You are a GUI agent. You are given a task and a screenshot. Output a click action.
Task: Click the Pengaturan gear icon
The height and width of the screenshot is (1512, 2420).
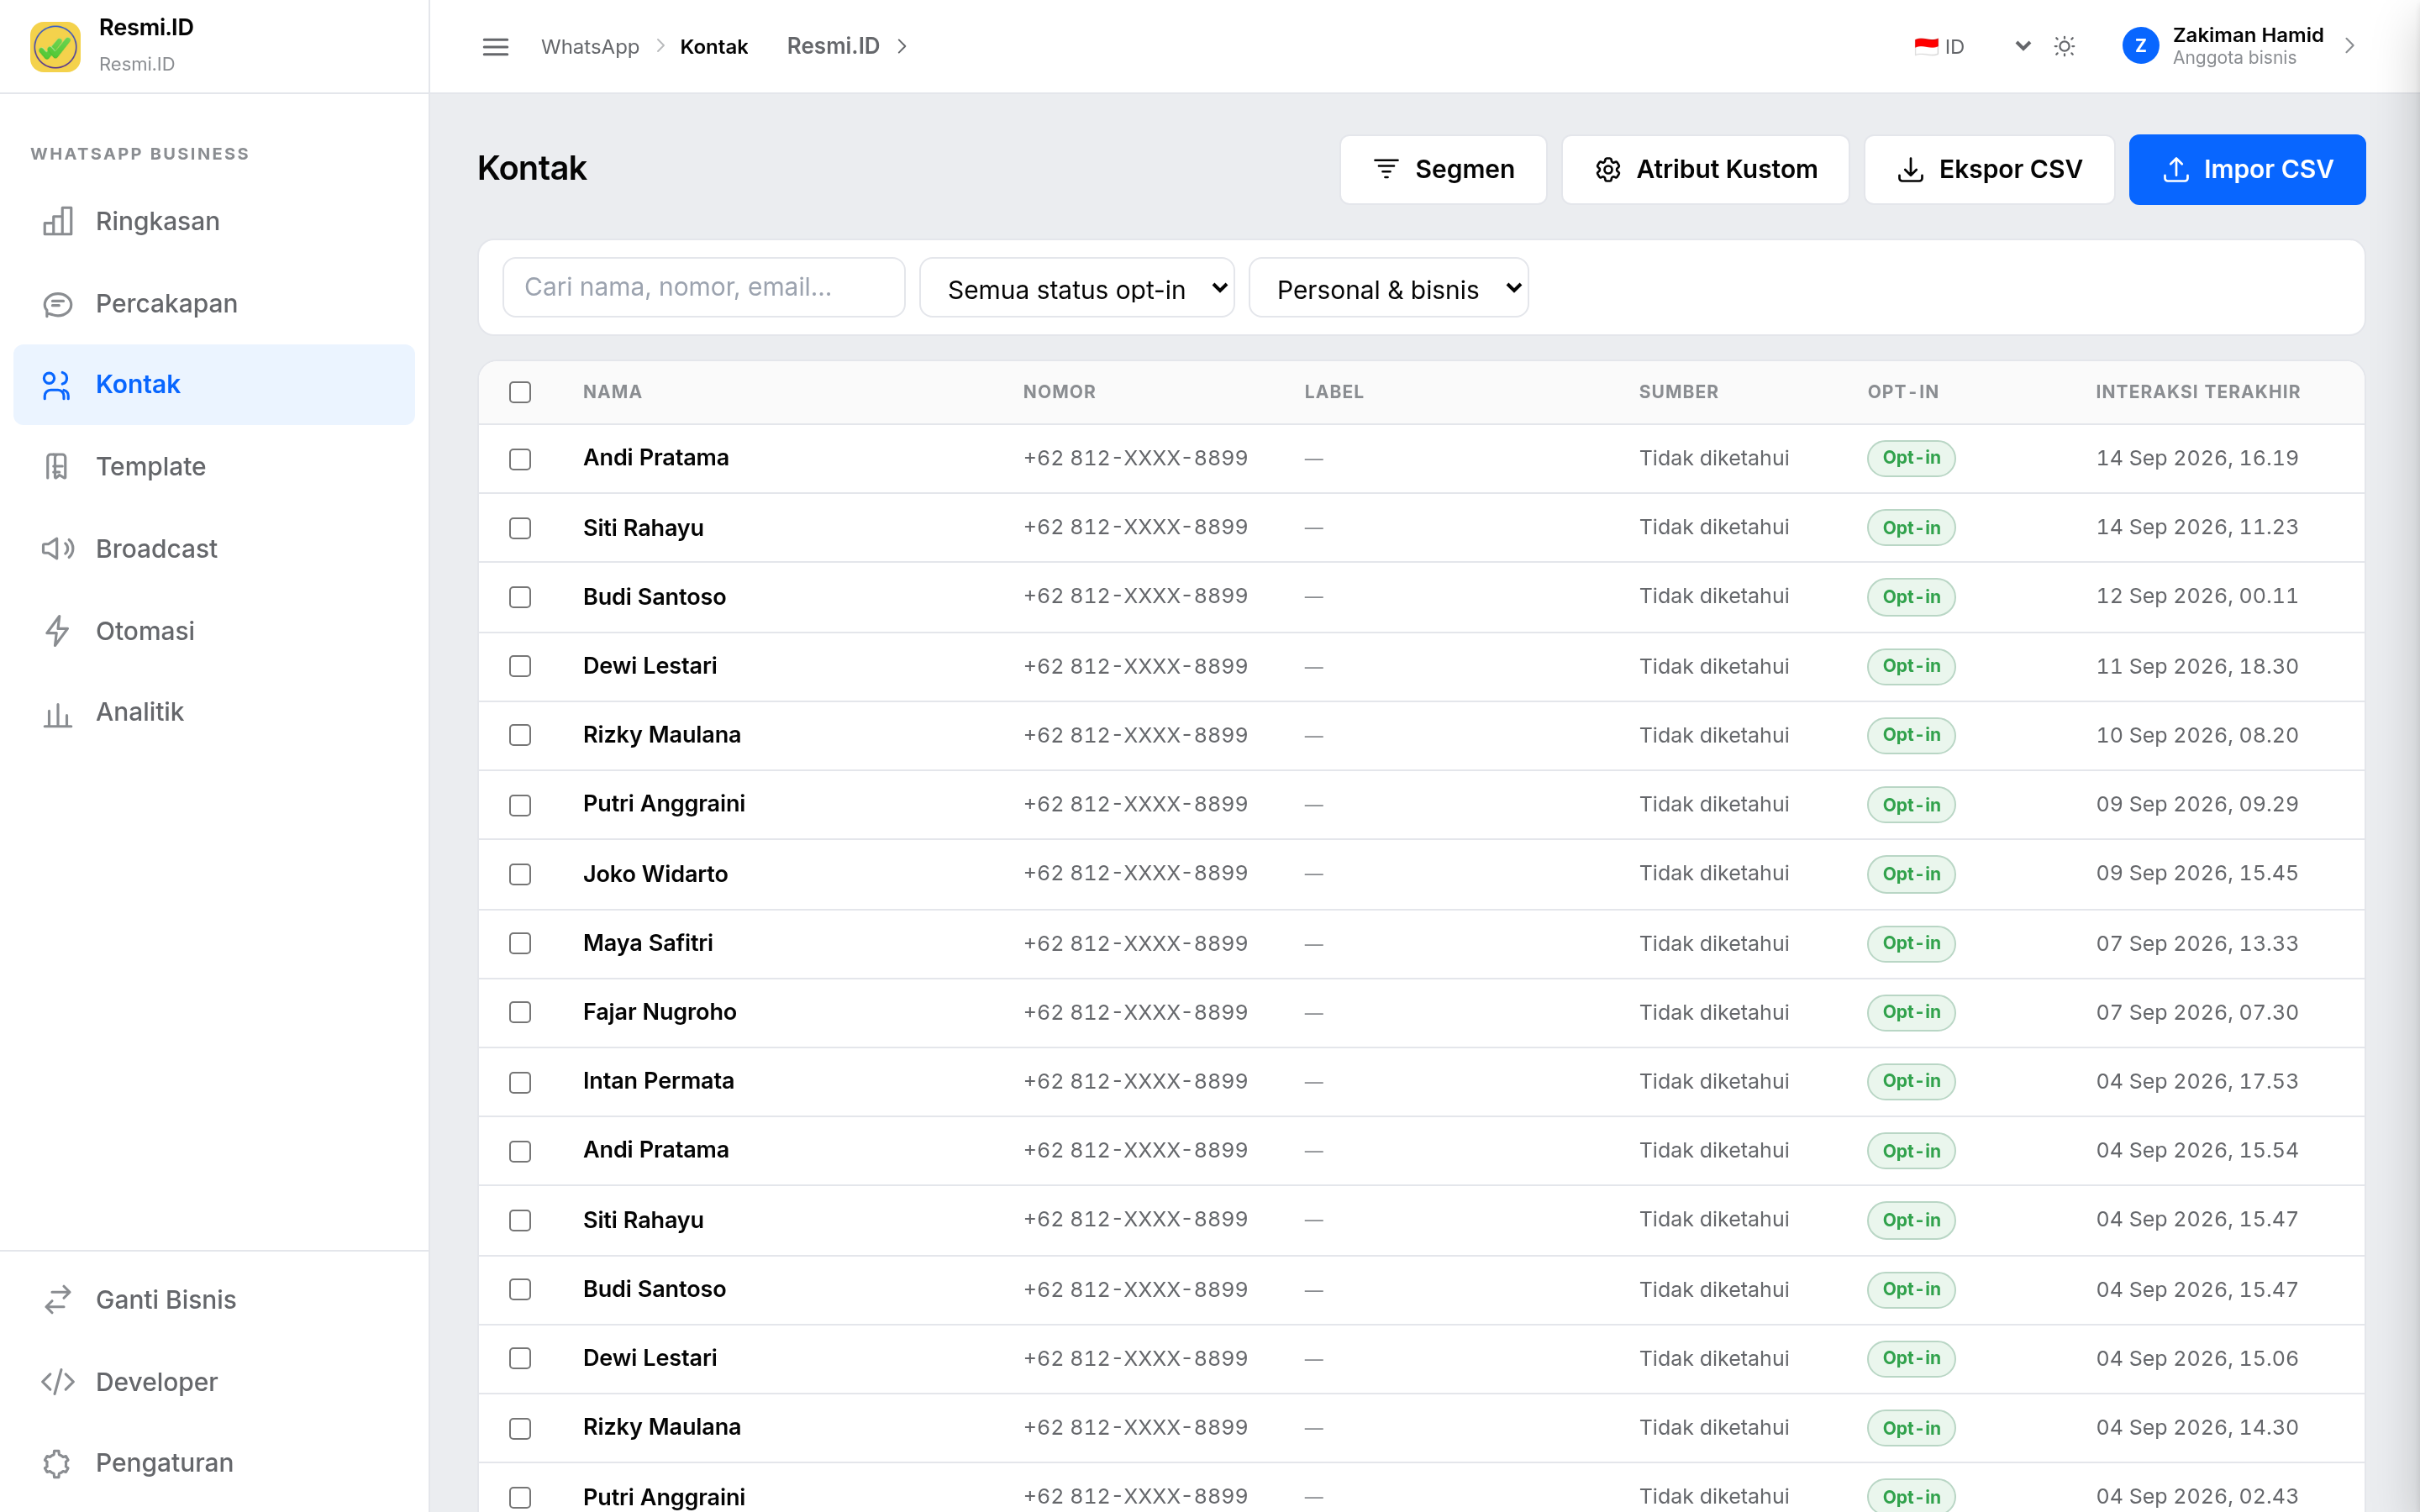click(x=57, y=1463)
